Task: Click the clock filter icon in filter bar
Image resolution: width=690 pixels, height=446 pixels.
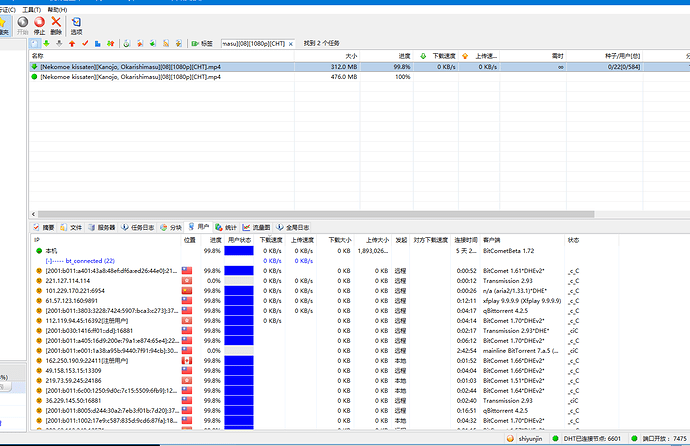Action: click(x=127, y=43)
